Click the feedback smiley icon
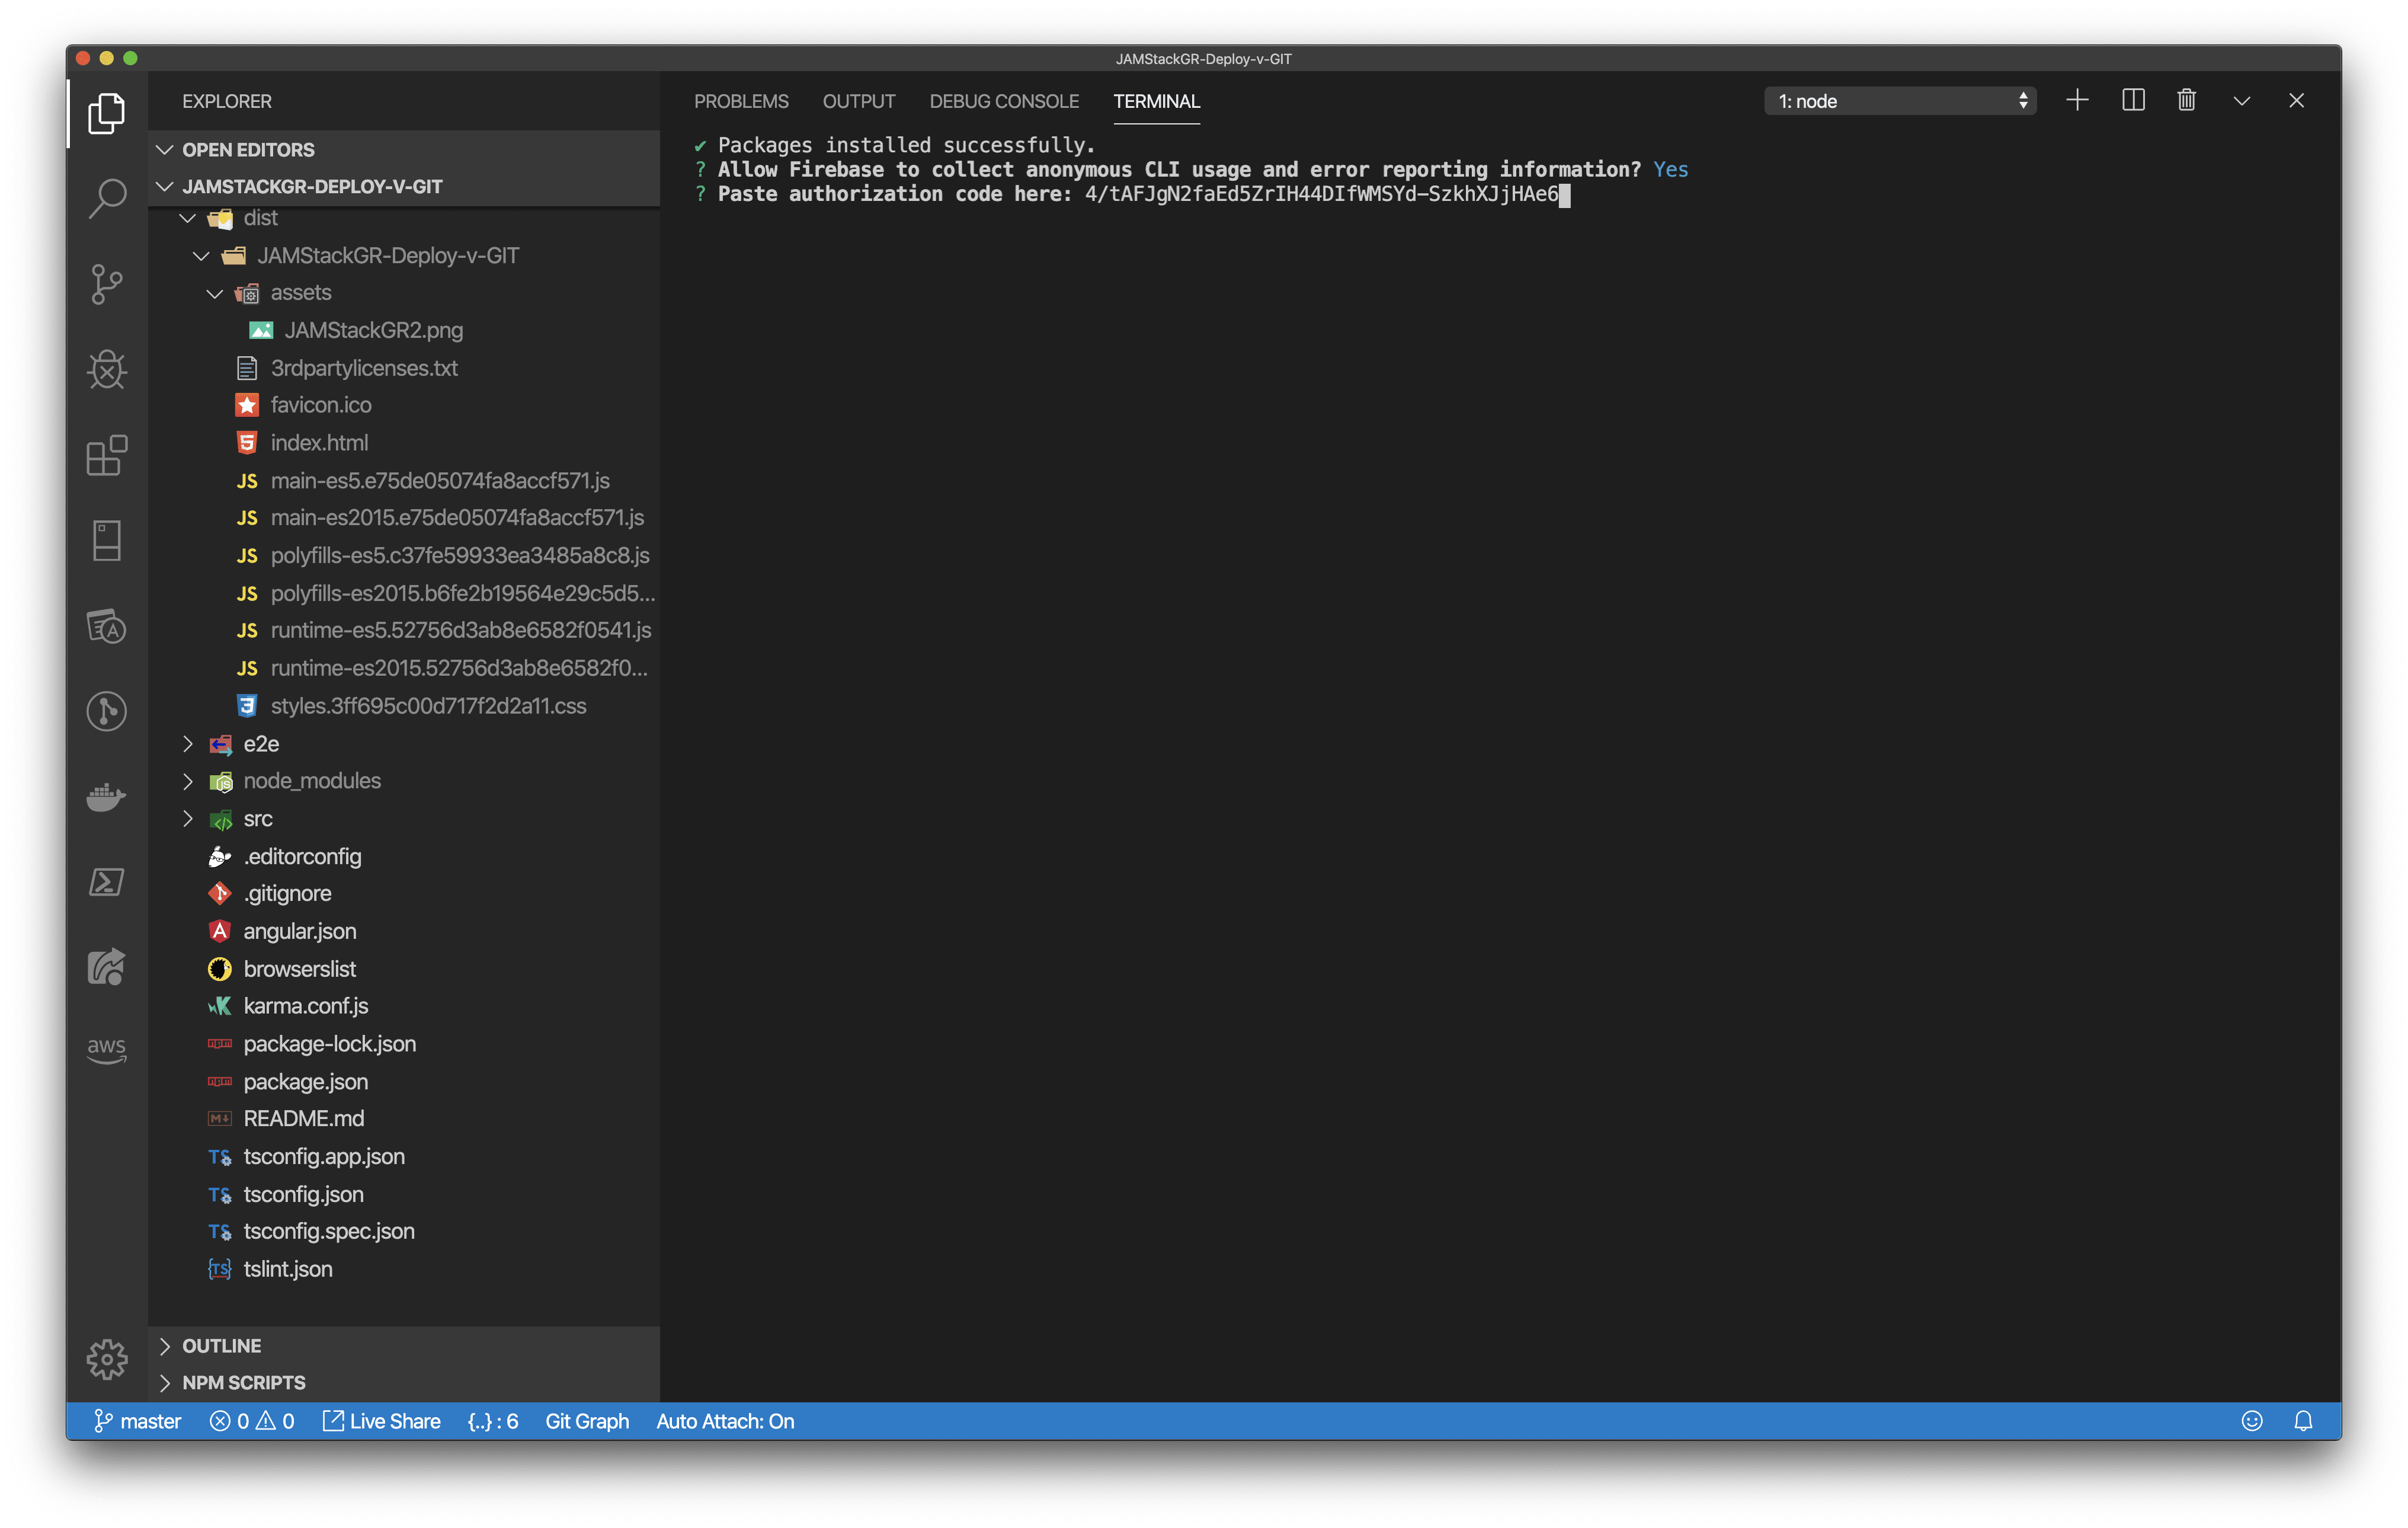 click(2252, 1421)
